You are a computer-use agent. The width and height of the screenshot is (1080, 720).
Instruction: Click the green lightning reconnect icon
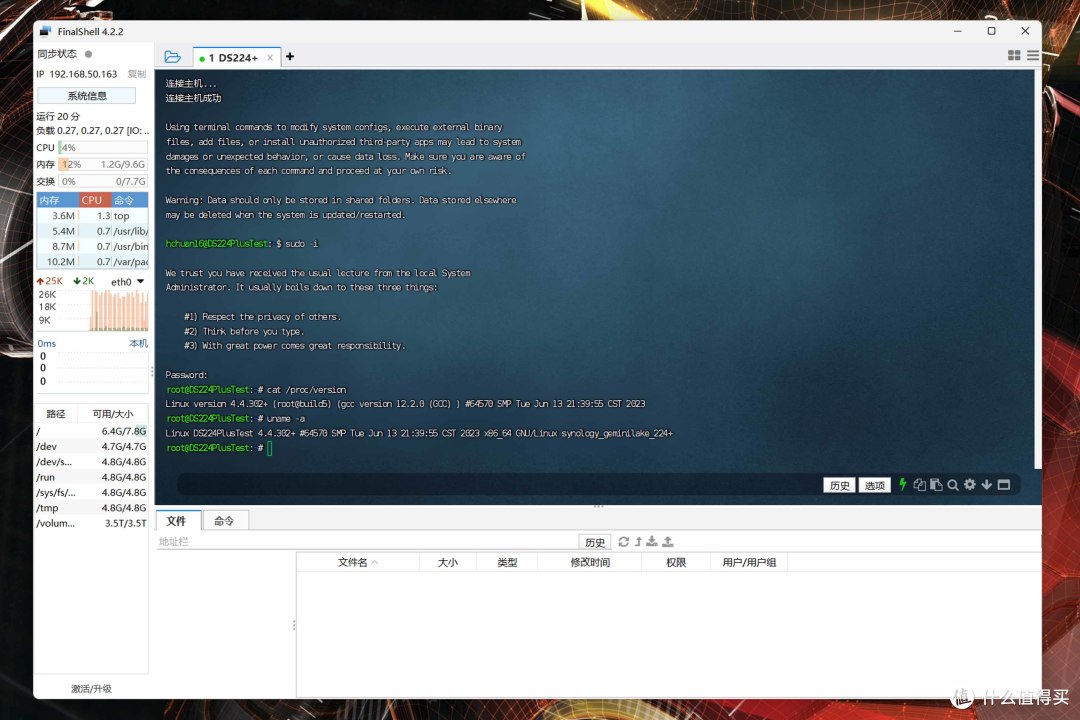click(902, 485)
